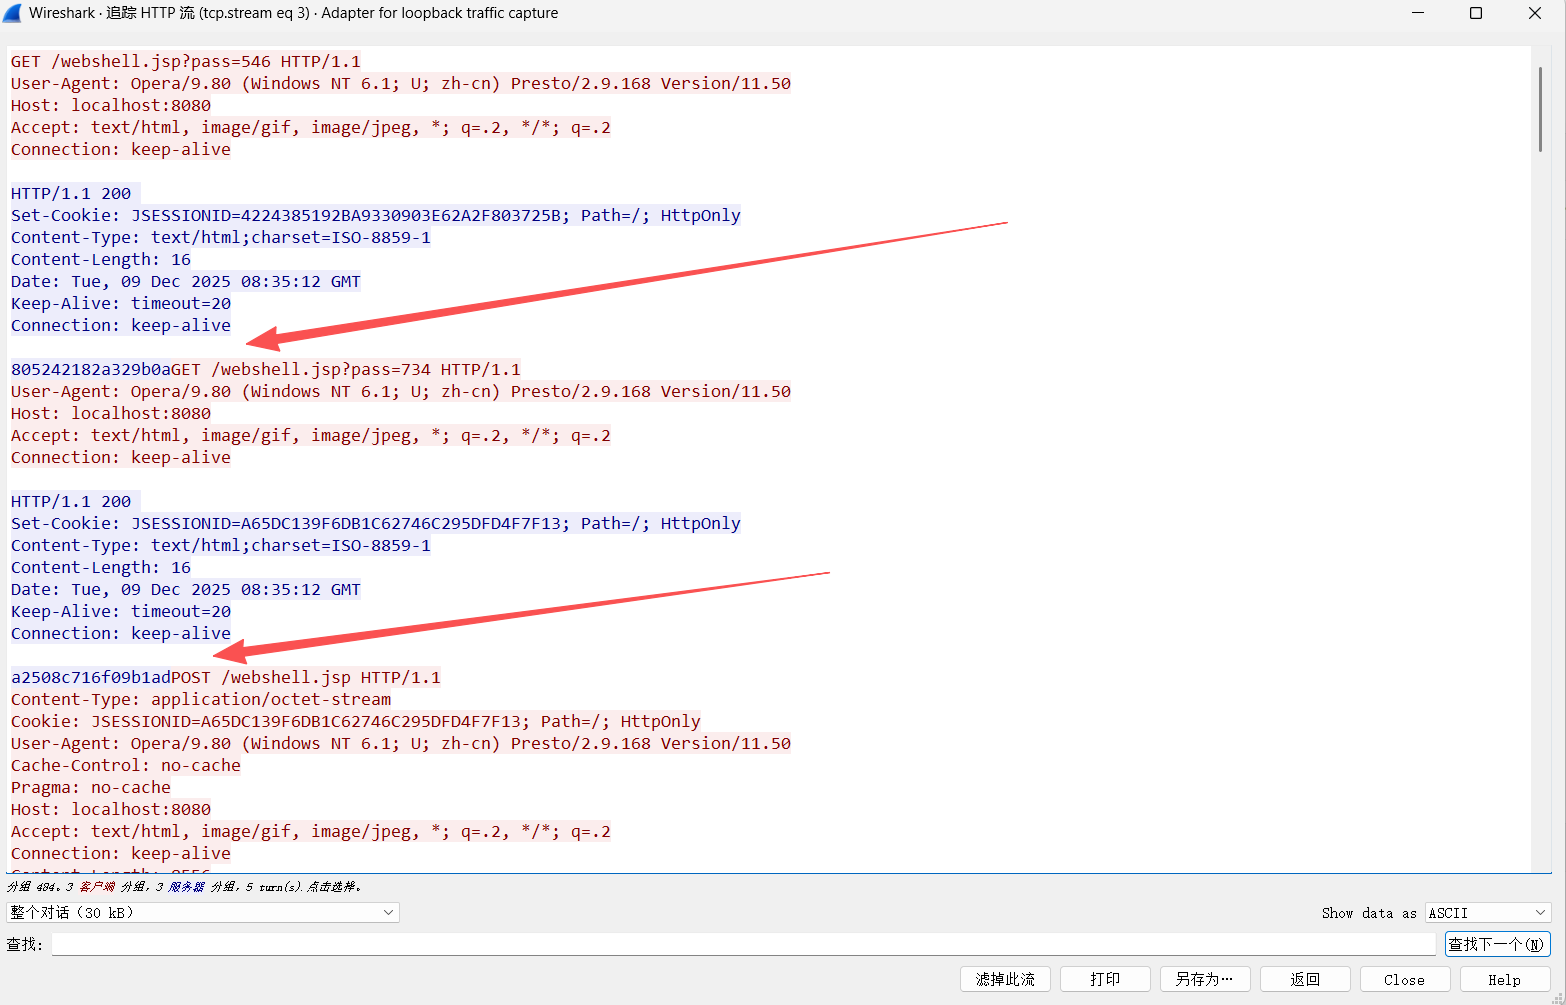The height and width of the screenshot is (1005, 1566).
Task: Select the GET /webshell.jsp?pass=734 request line
Action: pyautogui.click(x=345, y=369)
